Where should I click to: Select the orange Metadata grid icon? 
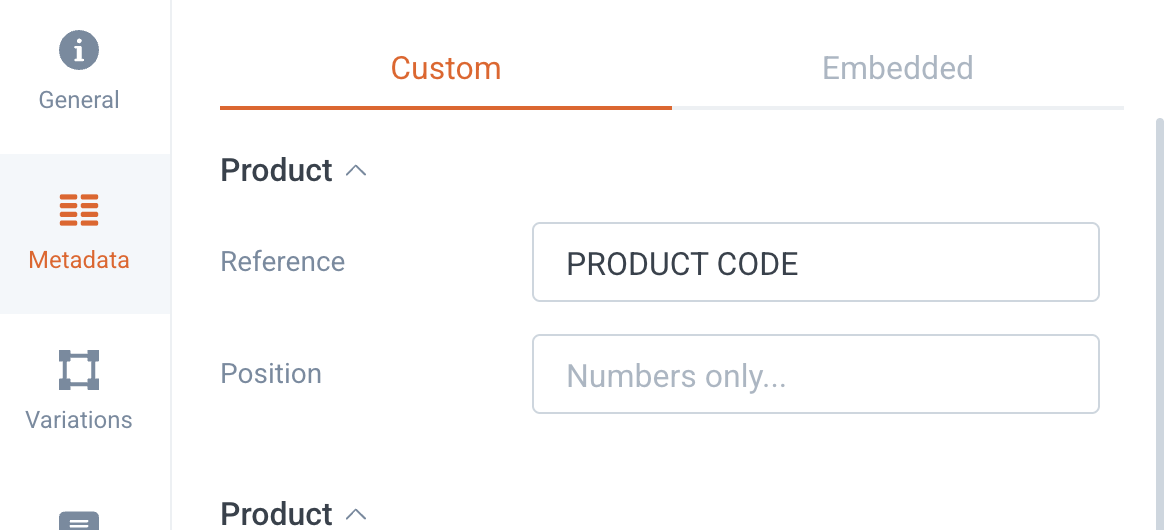point(79,210)
